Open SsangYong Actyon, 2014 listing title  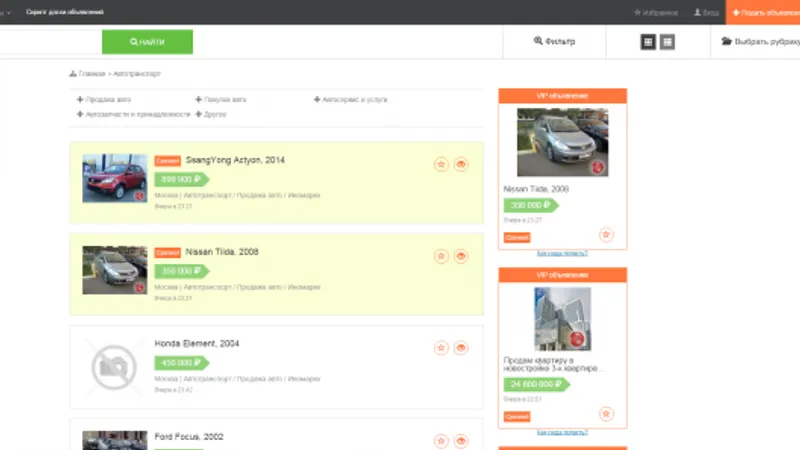(x=235, y=160)
